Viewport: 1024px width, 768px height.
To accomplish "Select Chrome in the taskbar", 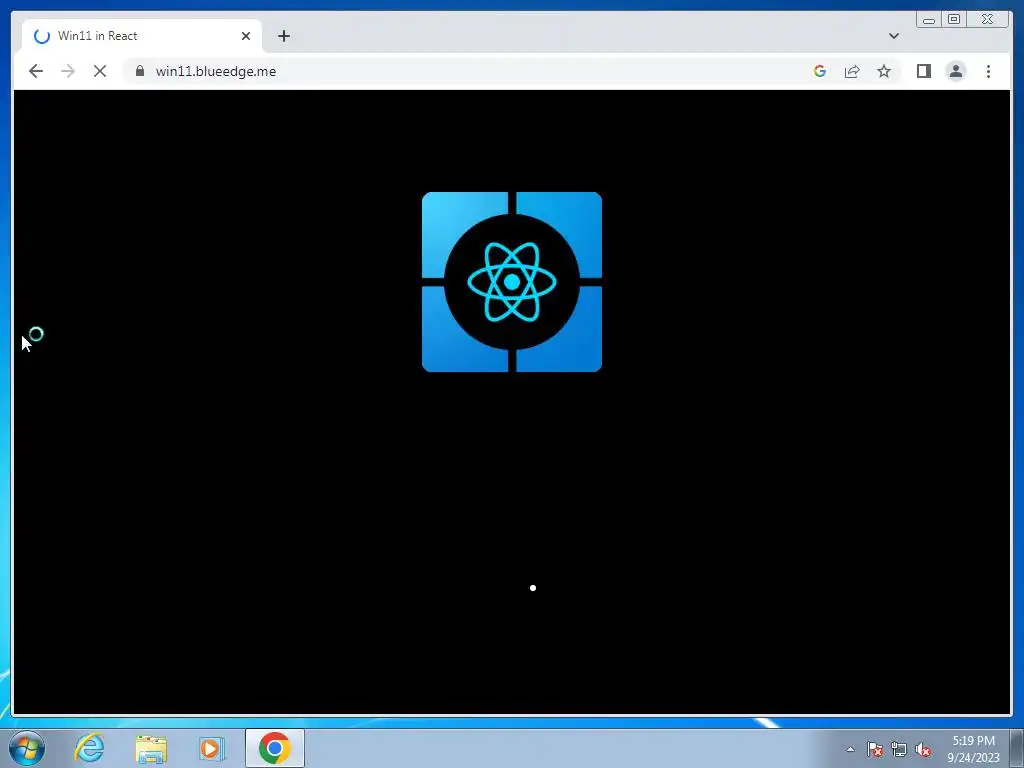I will (275, 748).
